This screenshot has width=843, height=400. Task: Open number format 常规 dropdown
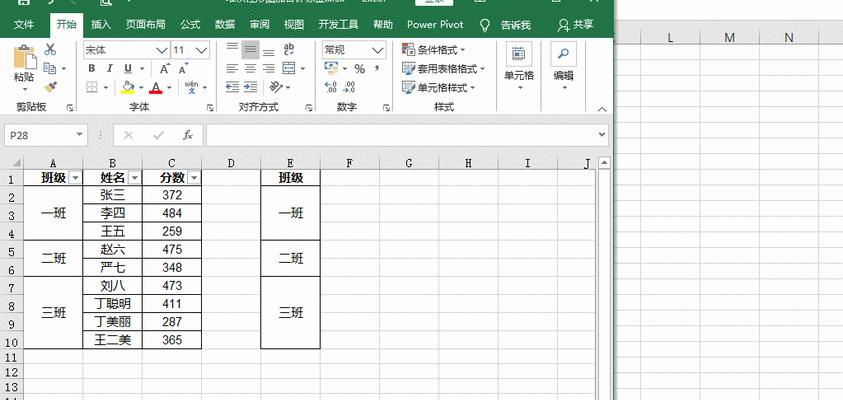(379, 51)
